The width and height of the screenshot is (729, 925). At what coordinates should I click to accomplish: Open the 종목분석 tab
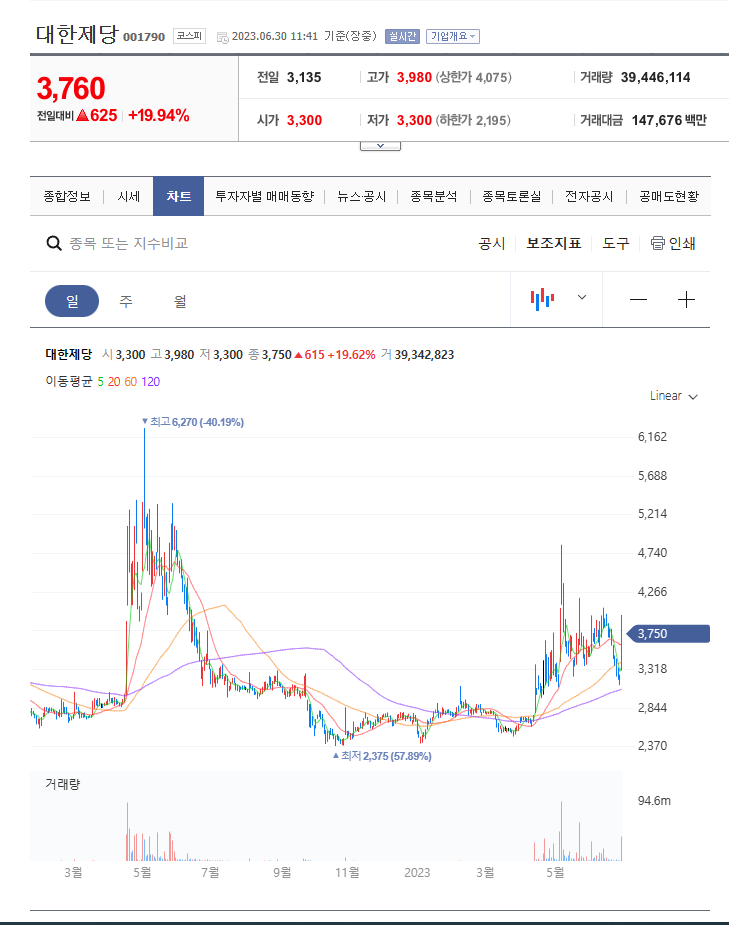[434, 196]
